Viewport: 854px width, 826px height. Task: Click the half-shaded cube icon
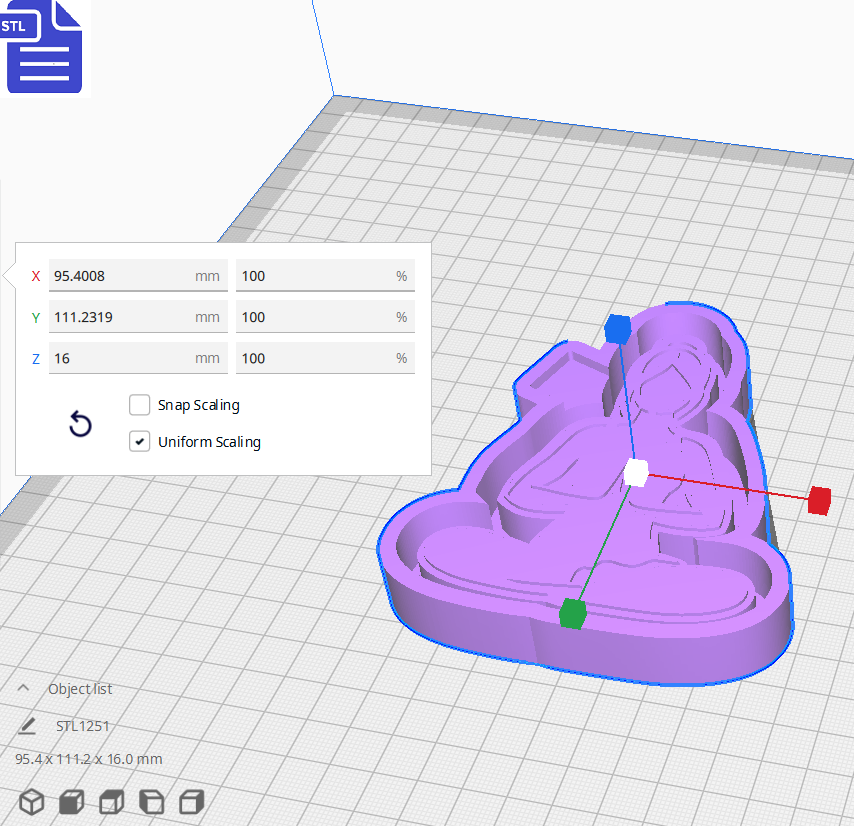pyautogui.click(x=110, y=801)
